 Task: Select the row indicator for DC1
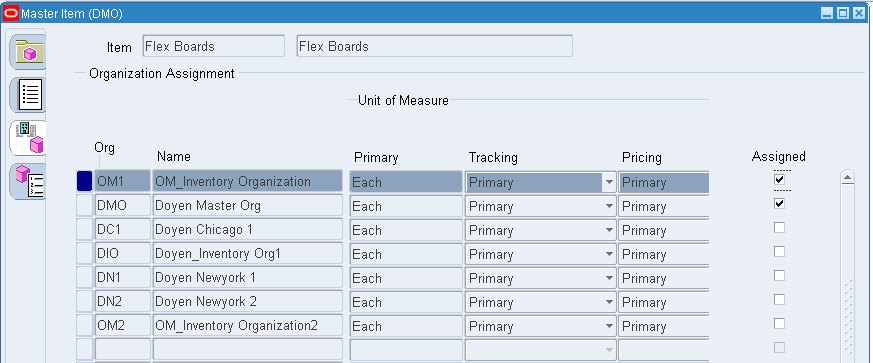[x=84, y=229]
